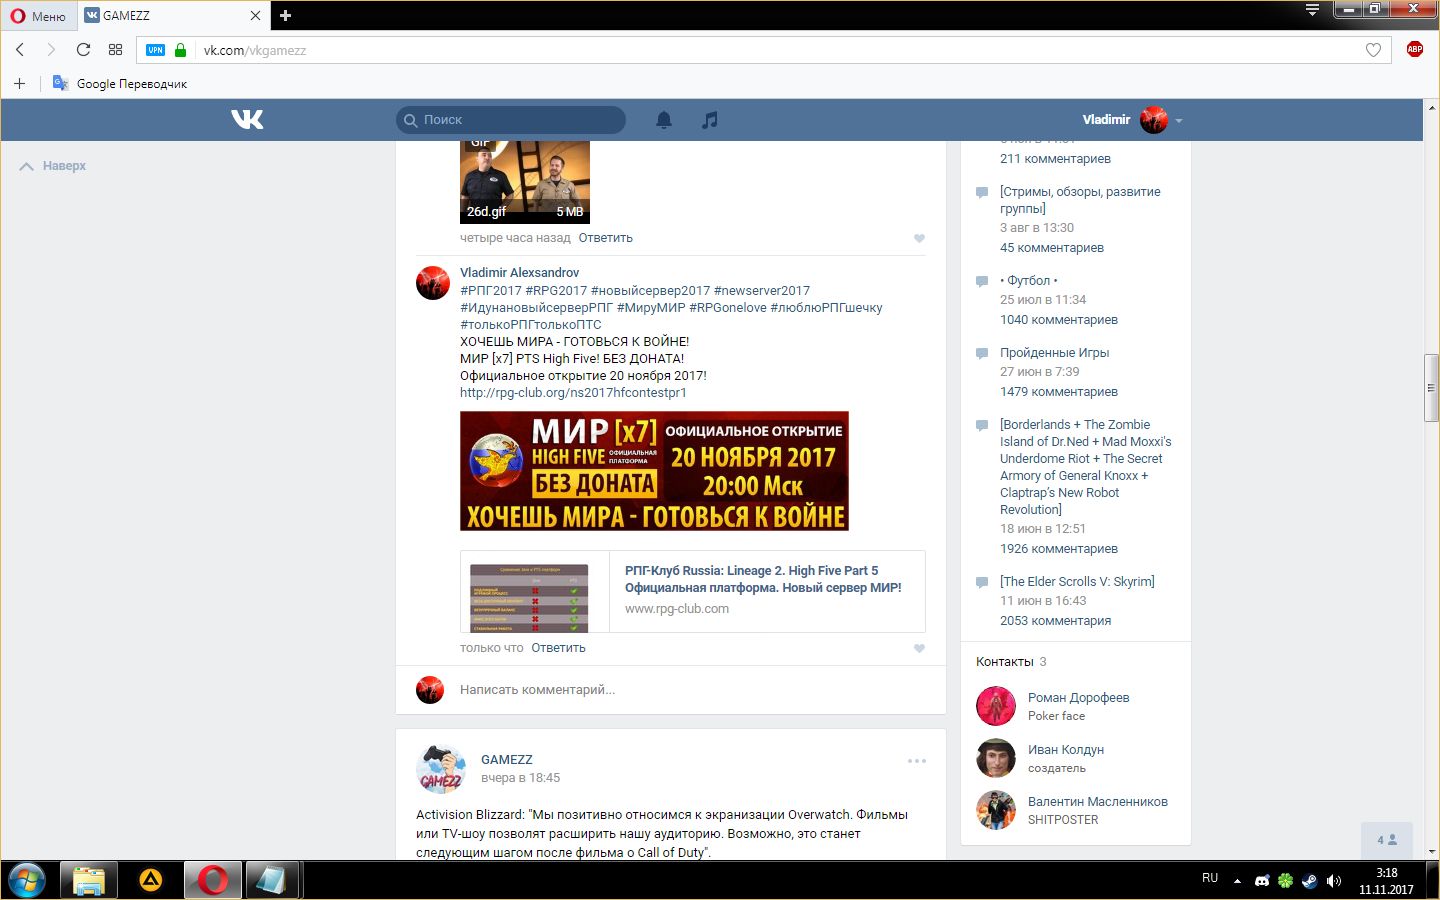Expand the Vladimir profile dropdown arrow
This screenshot has height=900, width=1440.
coord(1179,121)
